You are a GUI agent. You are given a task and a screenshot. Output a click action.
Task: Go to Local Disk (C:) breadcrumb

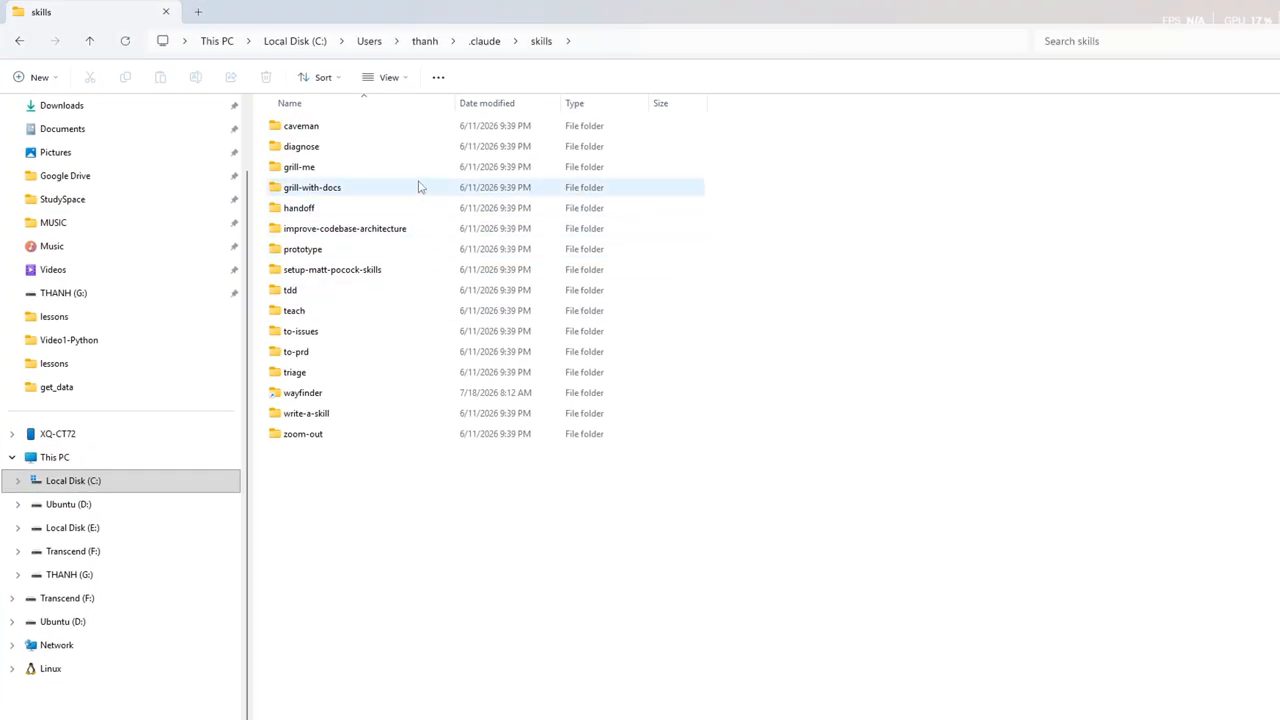coord(295,41)
